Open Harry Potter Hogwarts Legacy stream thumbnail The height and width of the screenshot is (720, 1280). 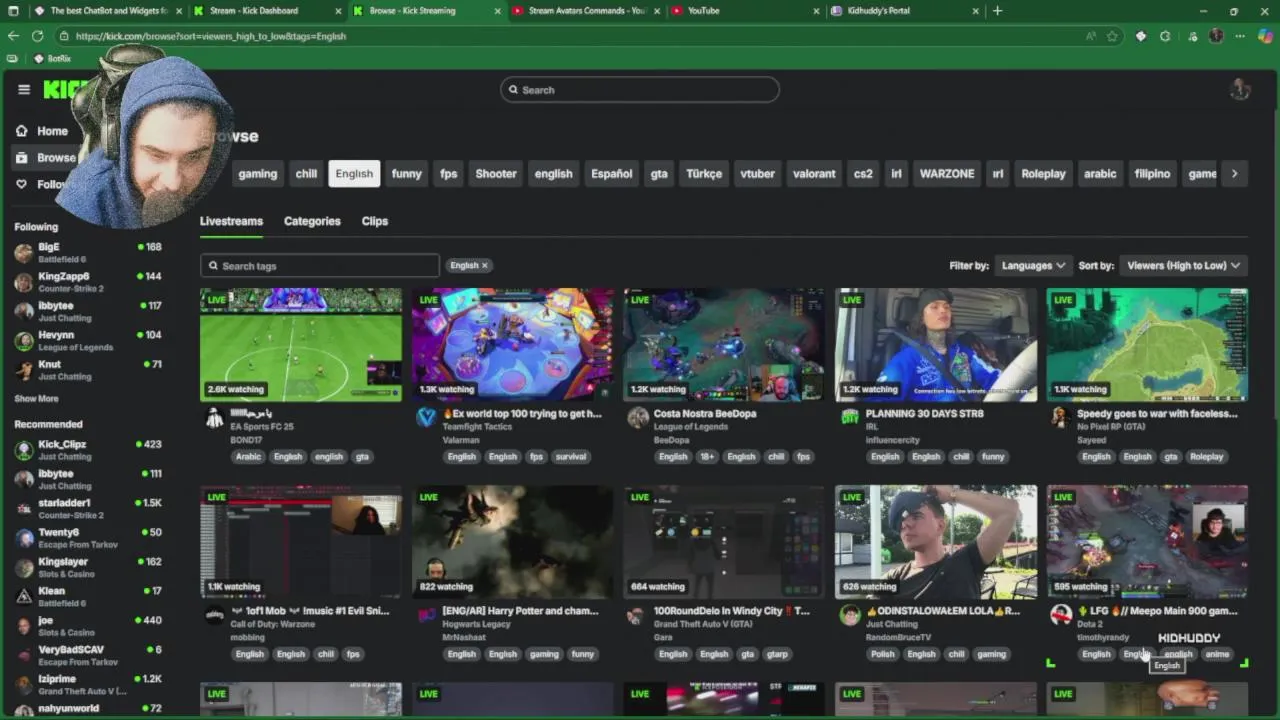pos(513,542)
